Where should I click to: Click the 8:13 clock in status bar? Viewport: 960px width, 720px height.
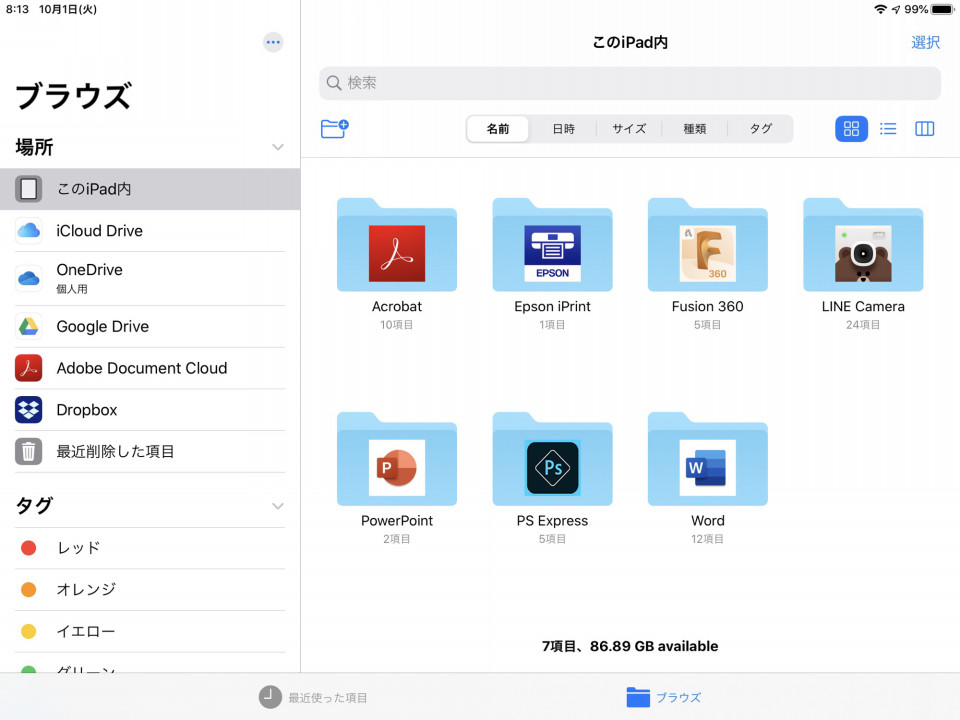(17, 9)
